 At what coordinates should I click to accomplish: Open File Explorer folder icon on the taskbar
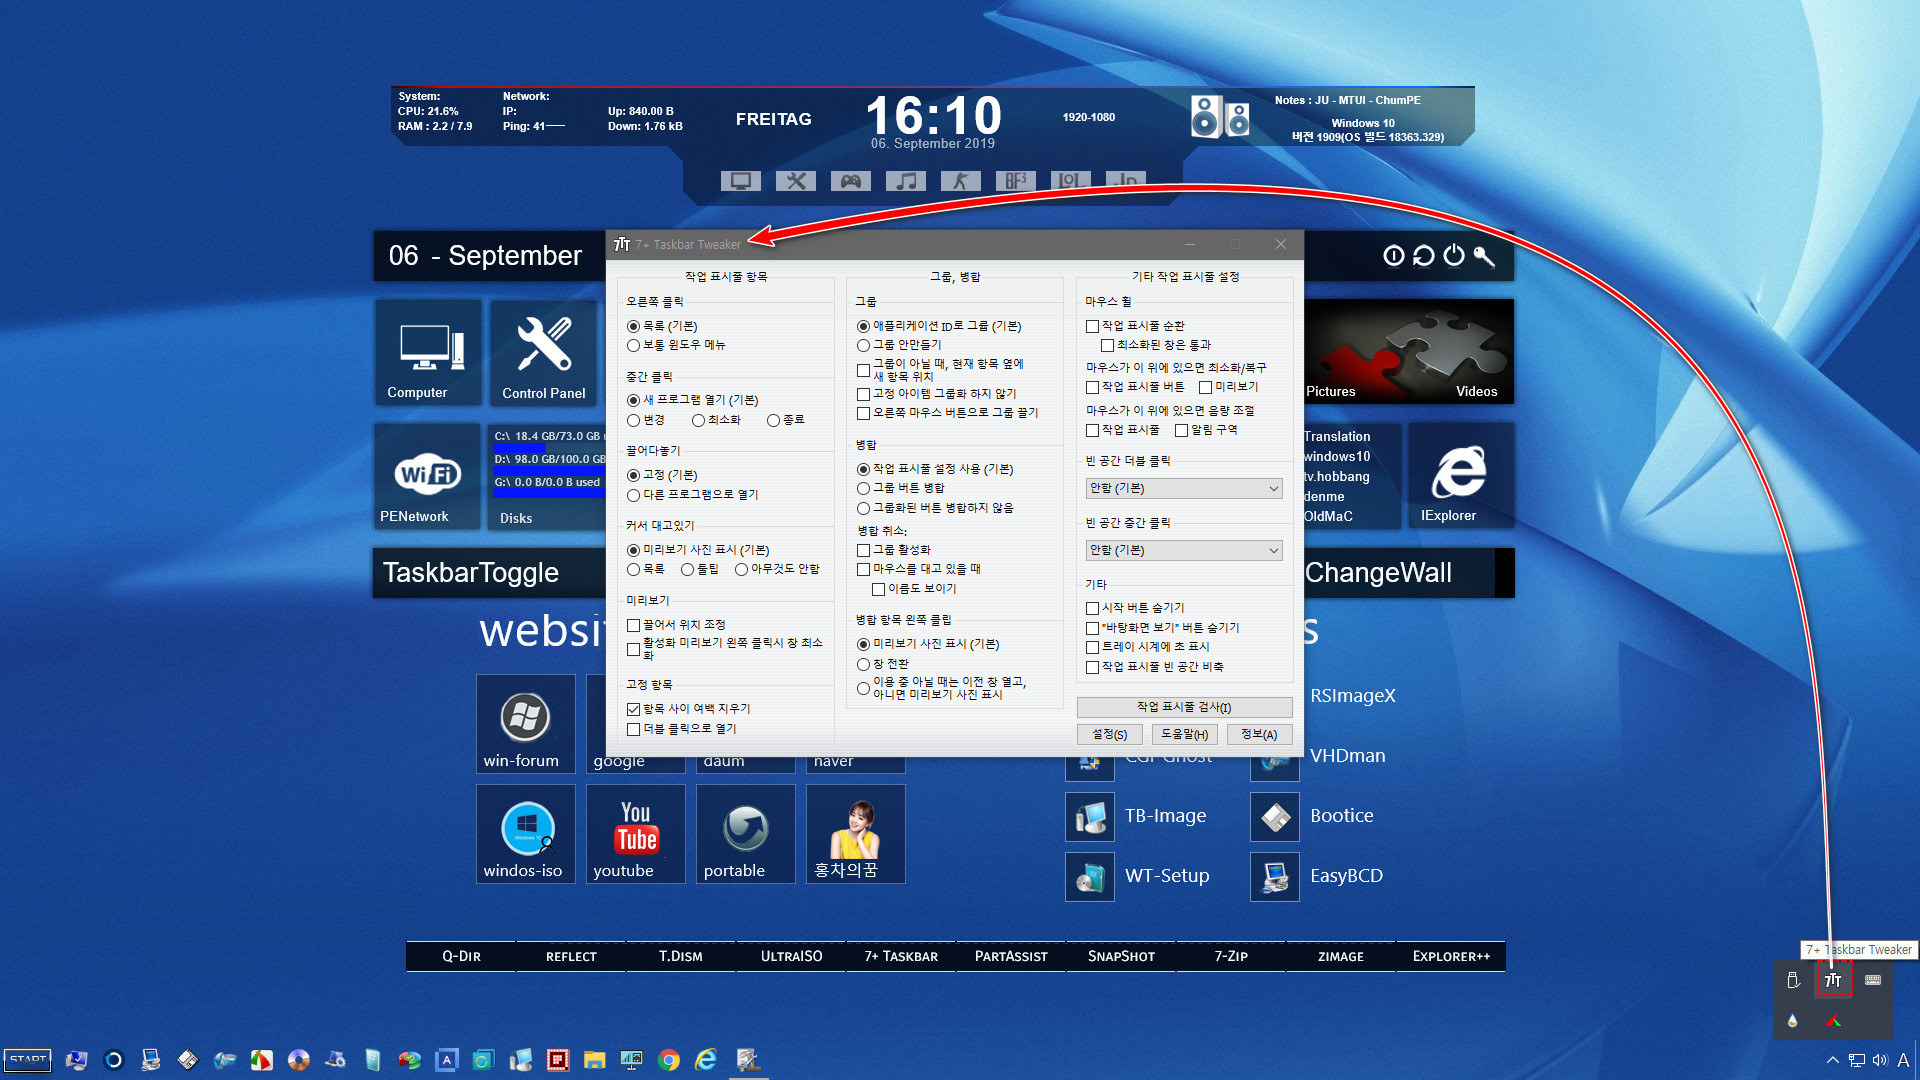click(595, 1060)
